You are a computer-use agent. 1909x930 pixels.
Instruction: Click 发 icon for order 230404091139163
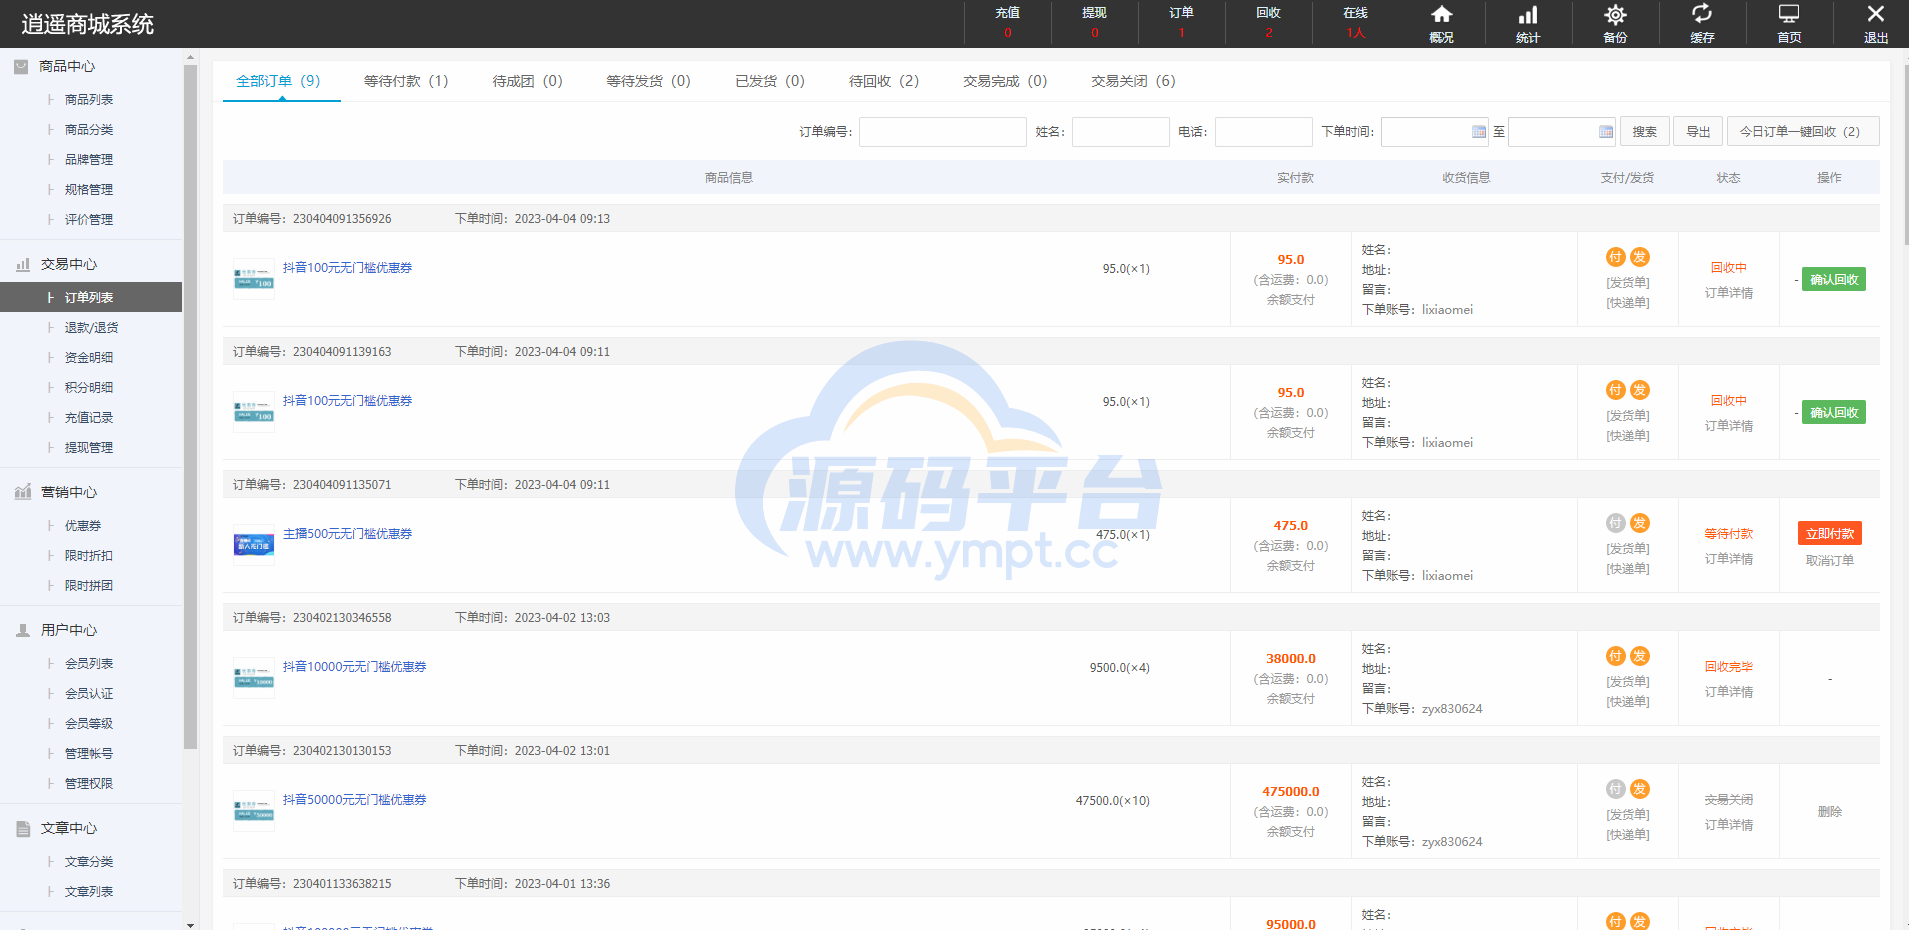pyautogui.click(x=1640, y=390)
